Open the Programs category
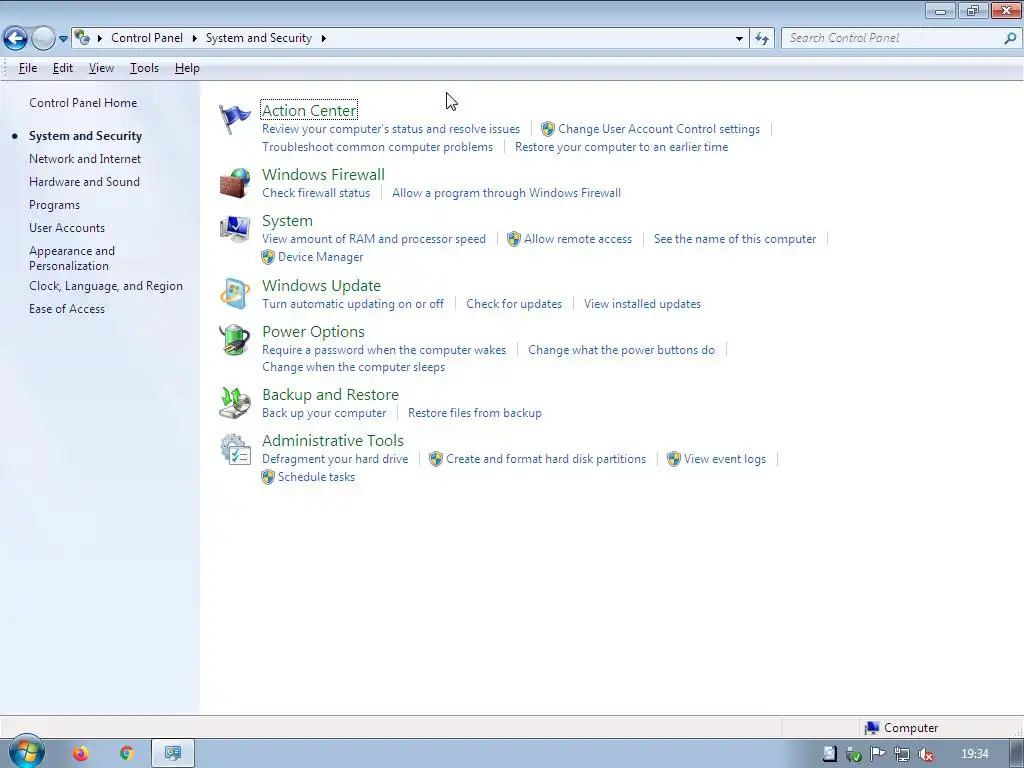 click(x=54, y=205)
